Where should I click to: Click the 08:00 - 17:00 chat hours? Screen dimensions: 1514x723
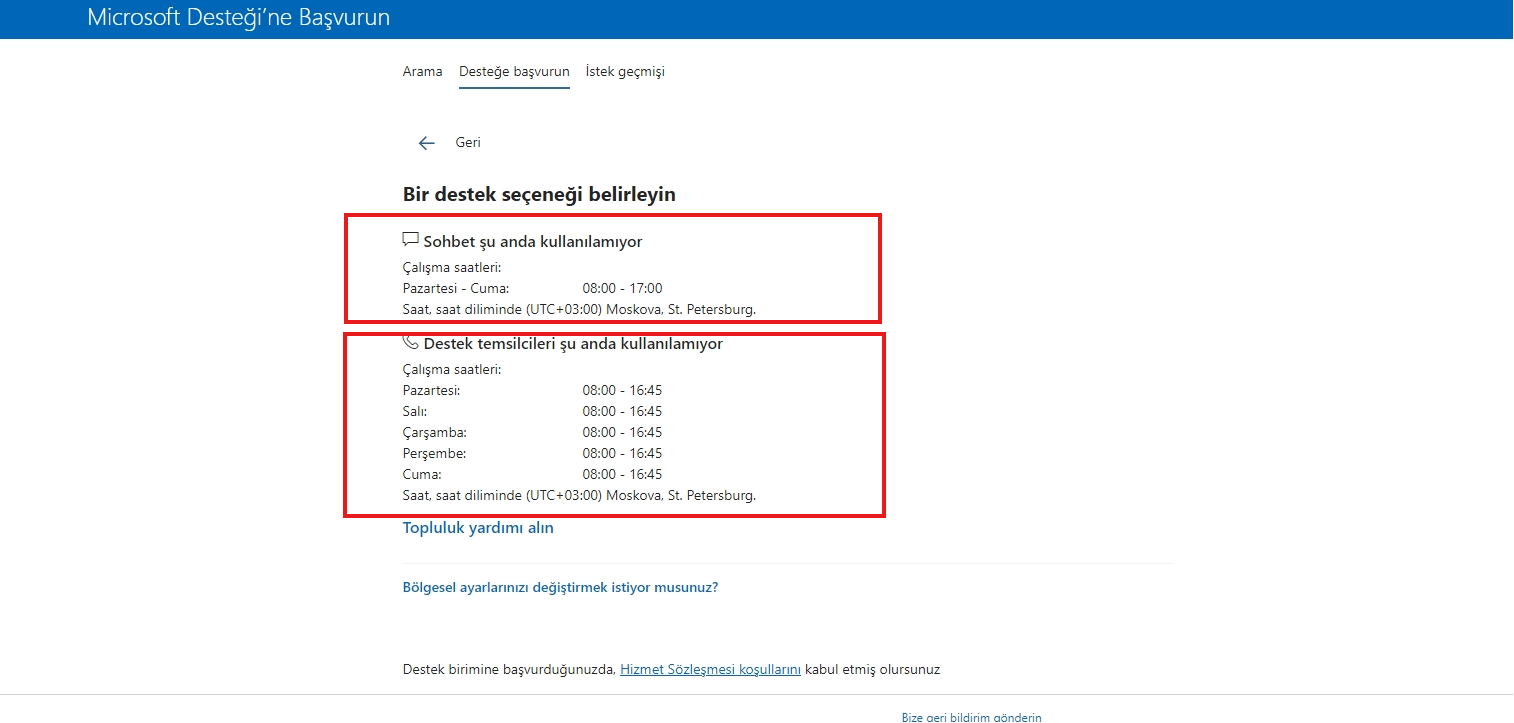(622, 289)
